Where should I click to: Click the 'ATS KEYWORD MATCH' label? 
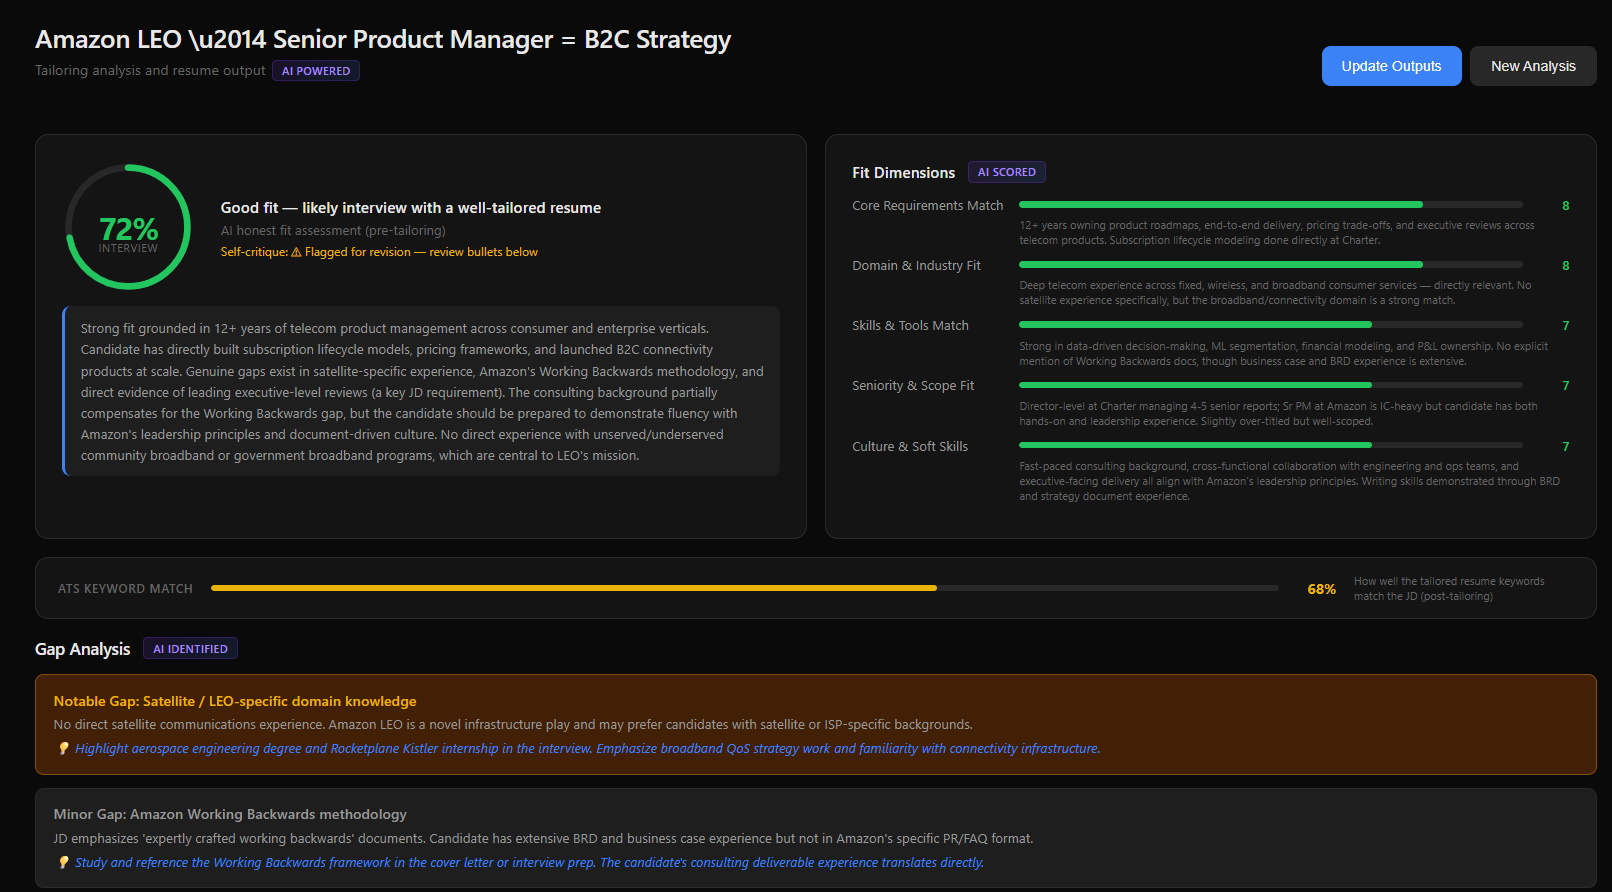click(x=125, y=589)
